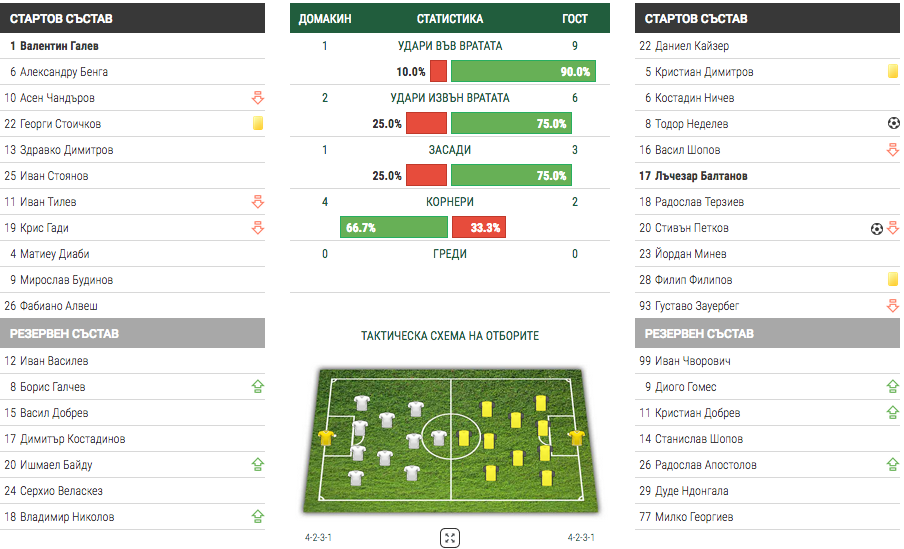Click Kristian Dimitrov's yellow card icon

pyautogui.click(x=893, y=72)
